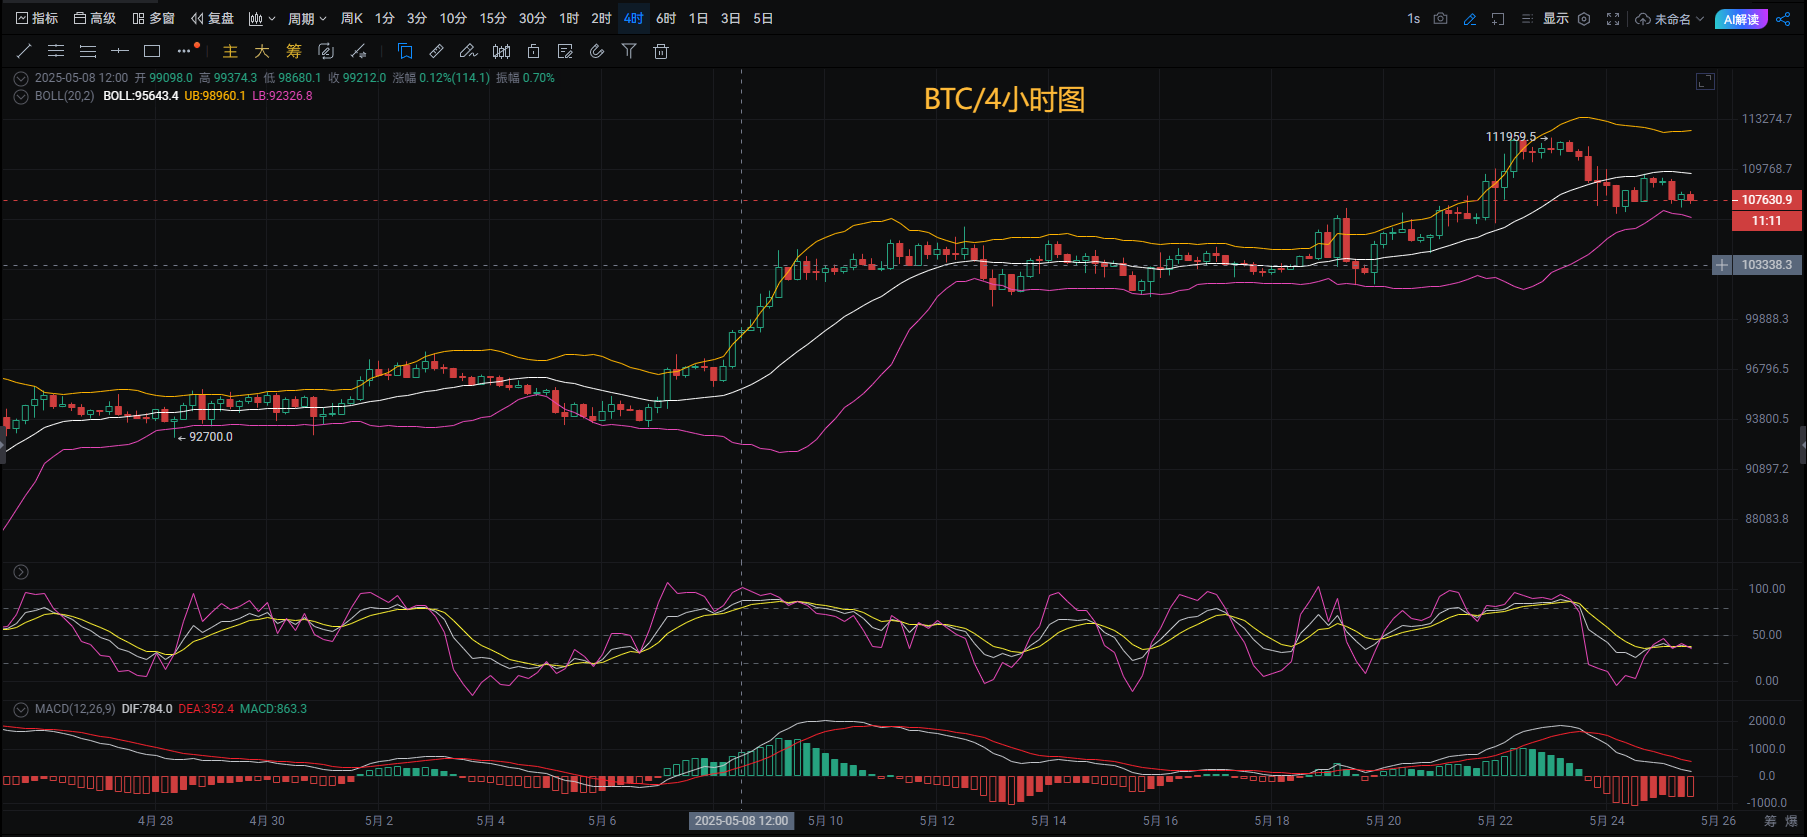1807x837 pixels.
Task: Click the current price label 107630.9
Action: pyautogui.click(x=1767, y=200)
